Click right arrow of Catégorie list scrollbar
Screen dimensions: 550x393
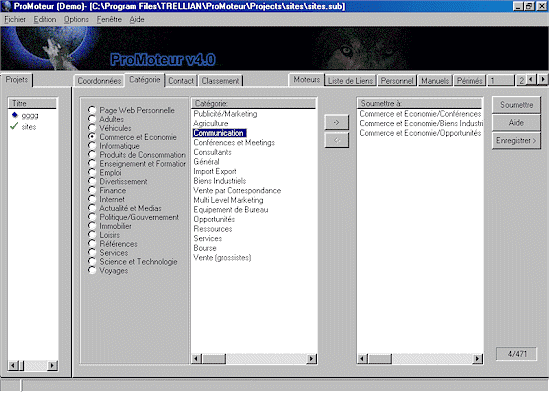[311, 359]
